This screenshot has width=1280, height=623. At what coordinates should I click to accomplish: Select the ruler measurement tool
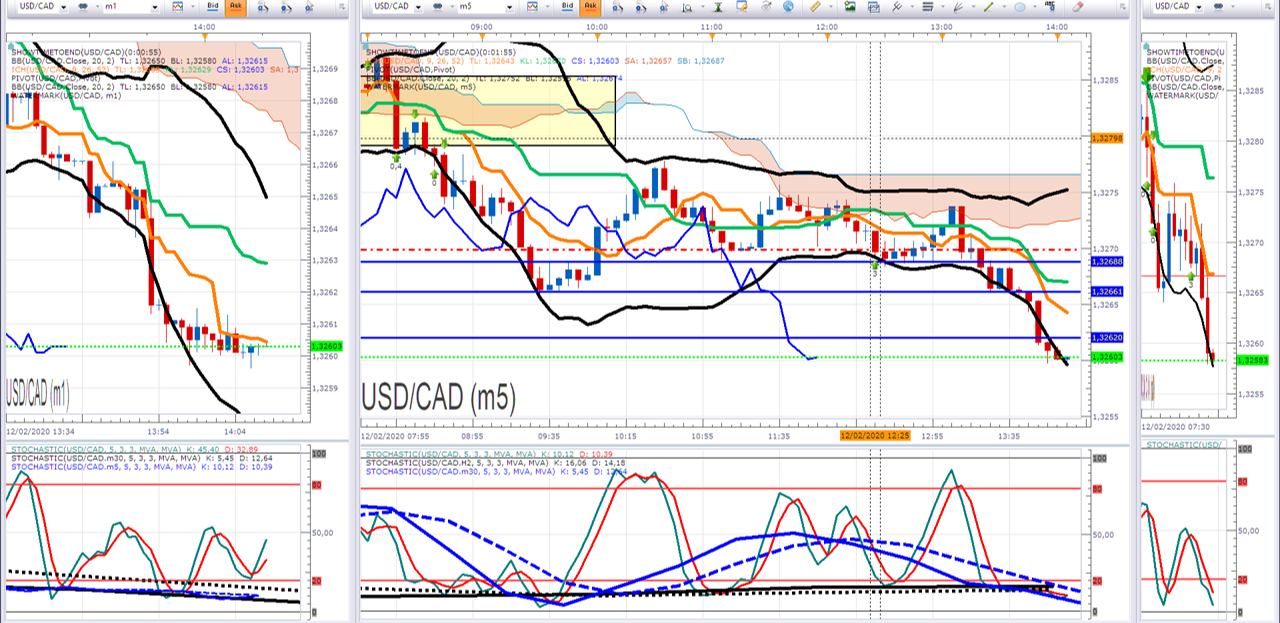pos(815,7)
